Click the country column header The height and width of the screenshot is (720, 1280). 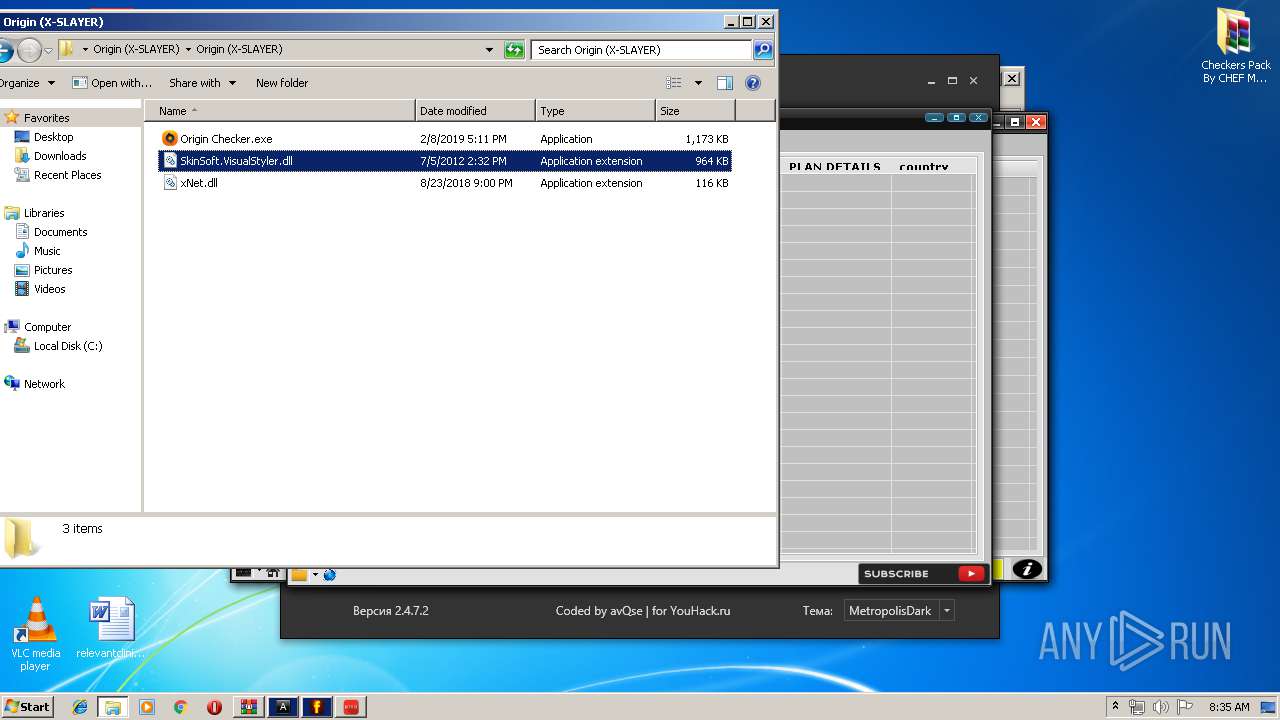click(x=924, y=167)
